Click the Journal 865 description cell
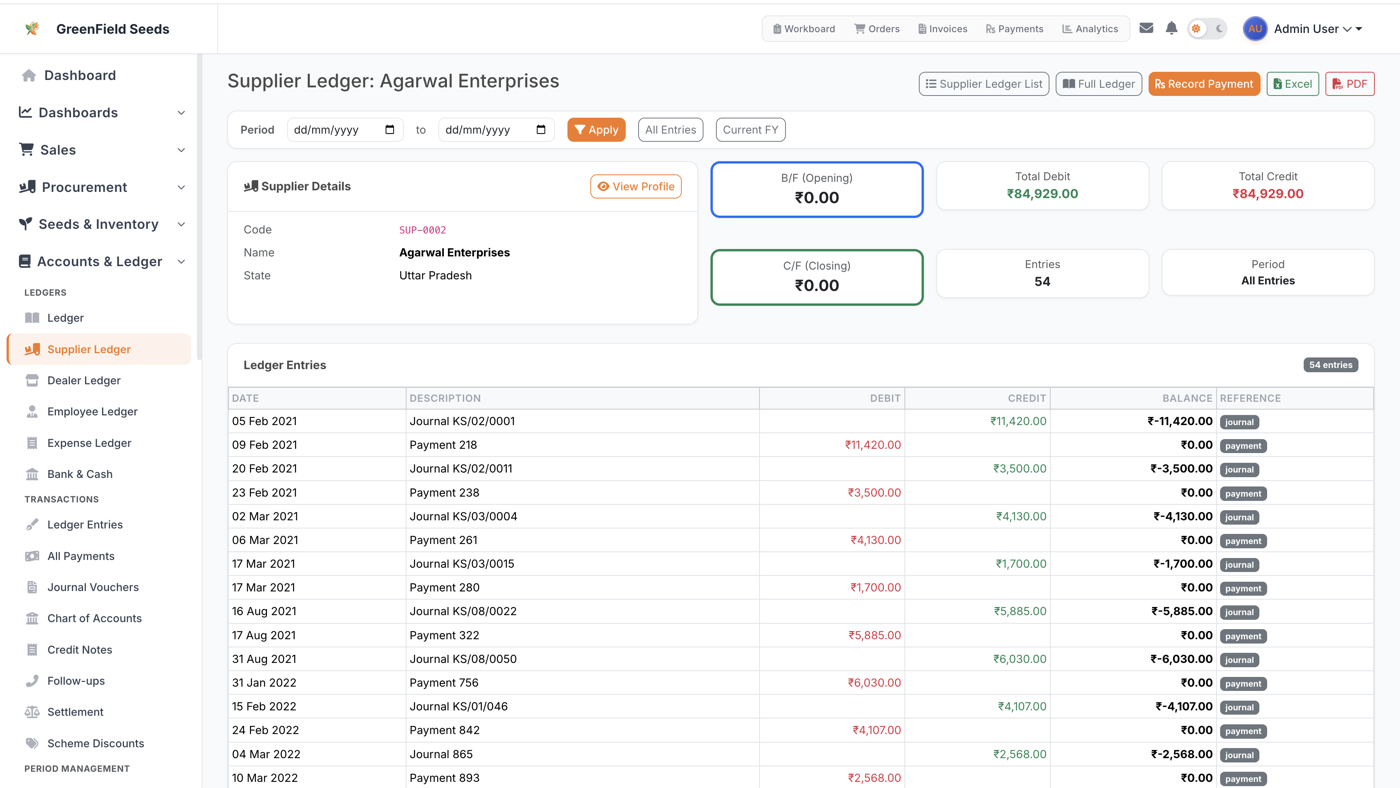 coord(582,754)
